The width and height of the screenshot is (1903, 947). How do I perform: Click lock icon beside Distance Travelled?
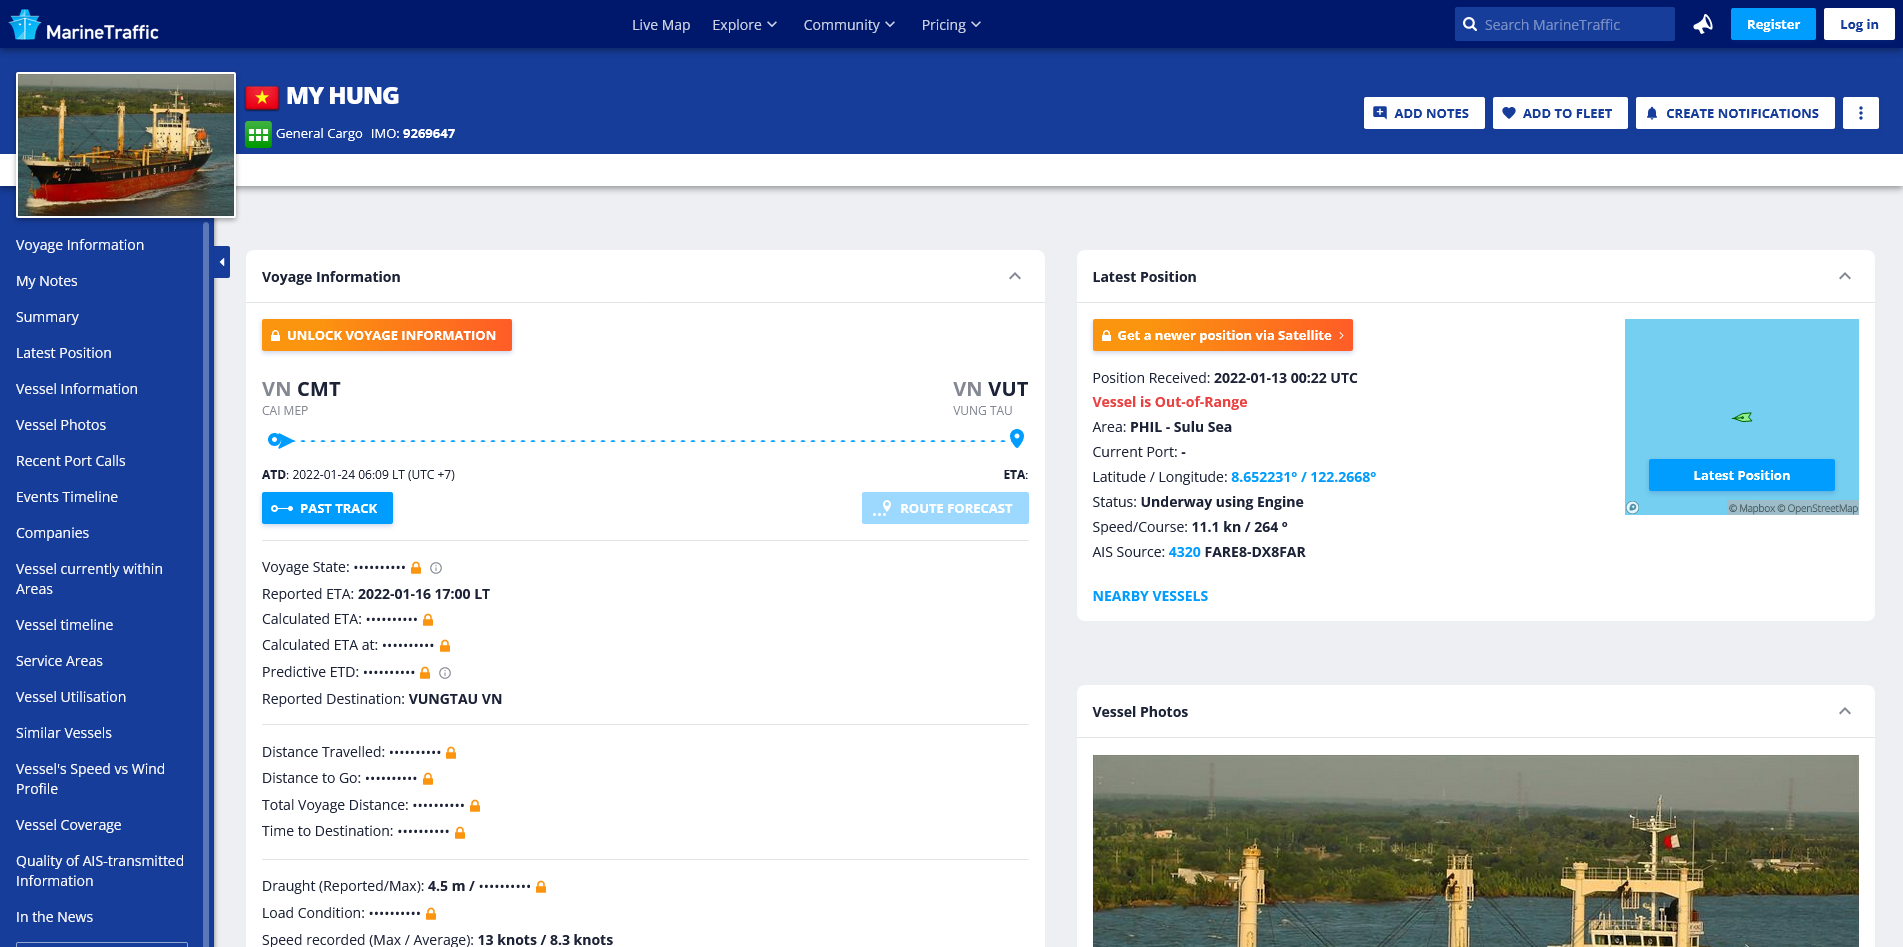click(x=451, y=753)
